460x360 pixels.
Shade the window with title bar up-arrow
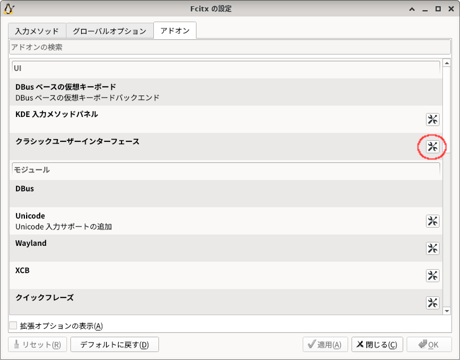point(412,9)
